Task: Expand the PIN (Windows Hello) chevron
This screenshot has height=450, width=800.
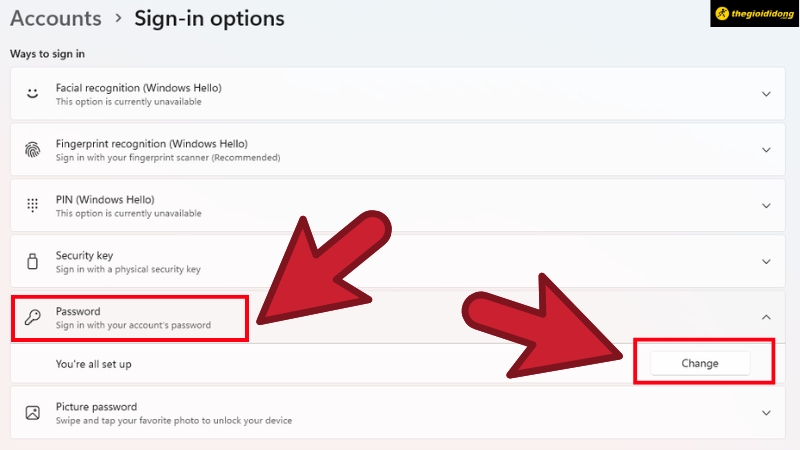Action: point(766,205)
